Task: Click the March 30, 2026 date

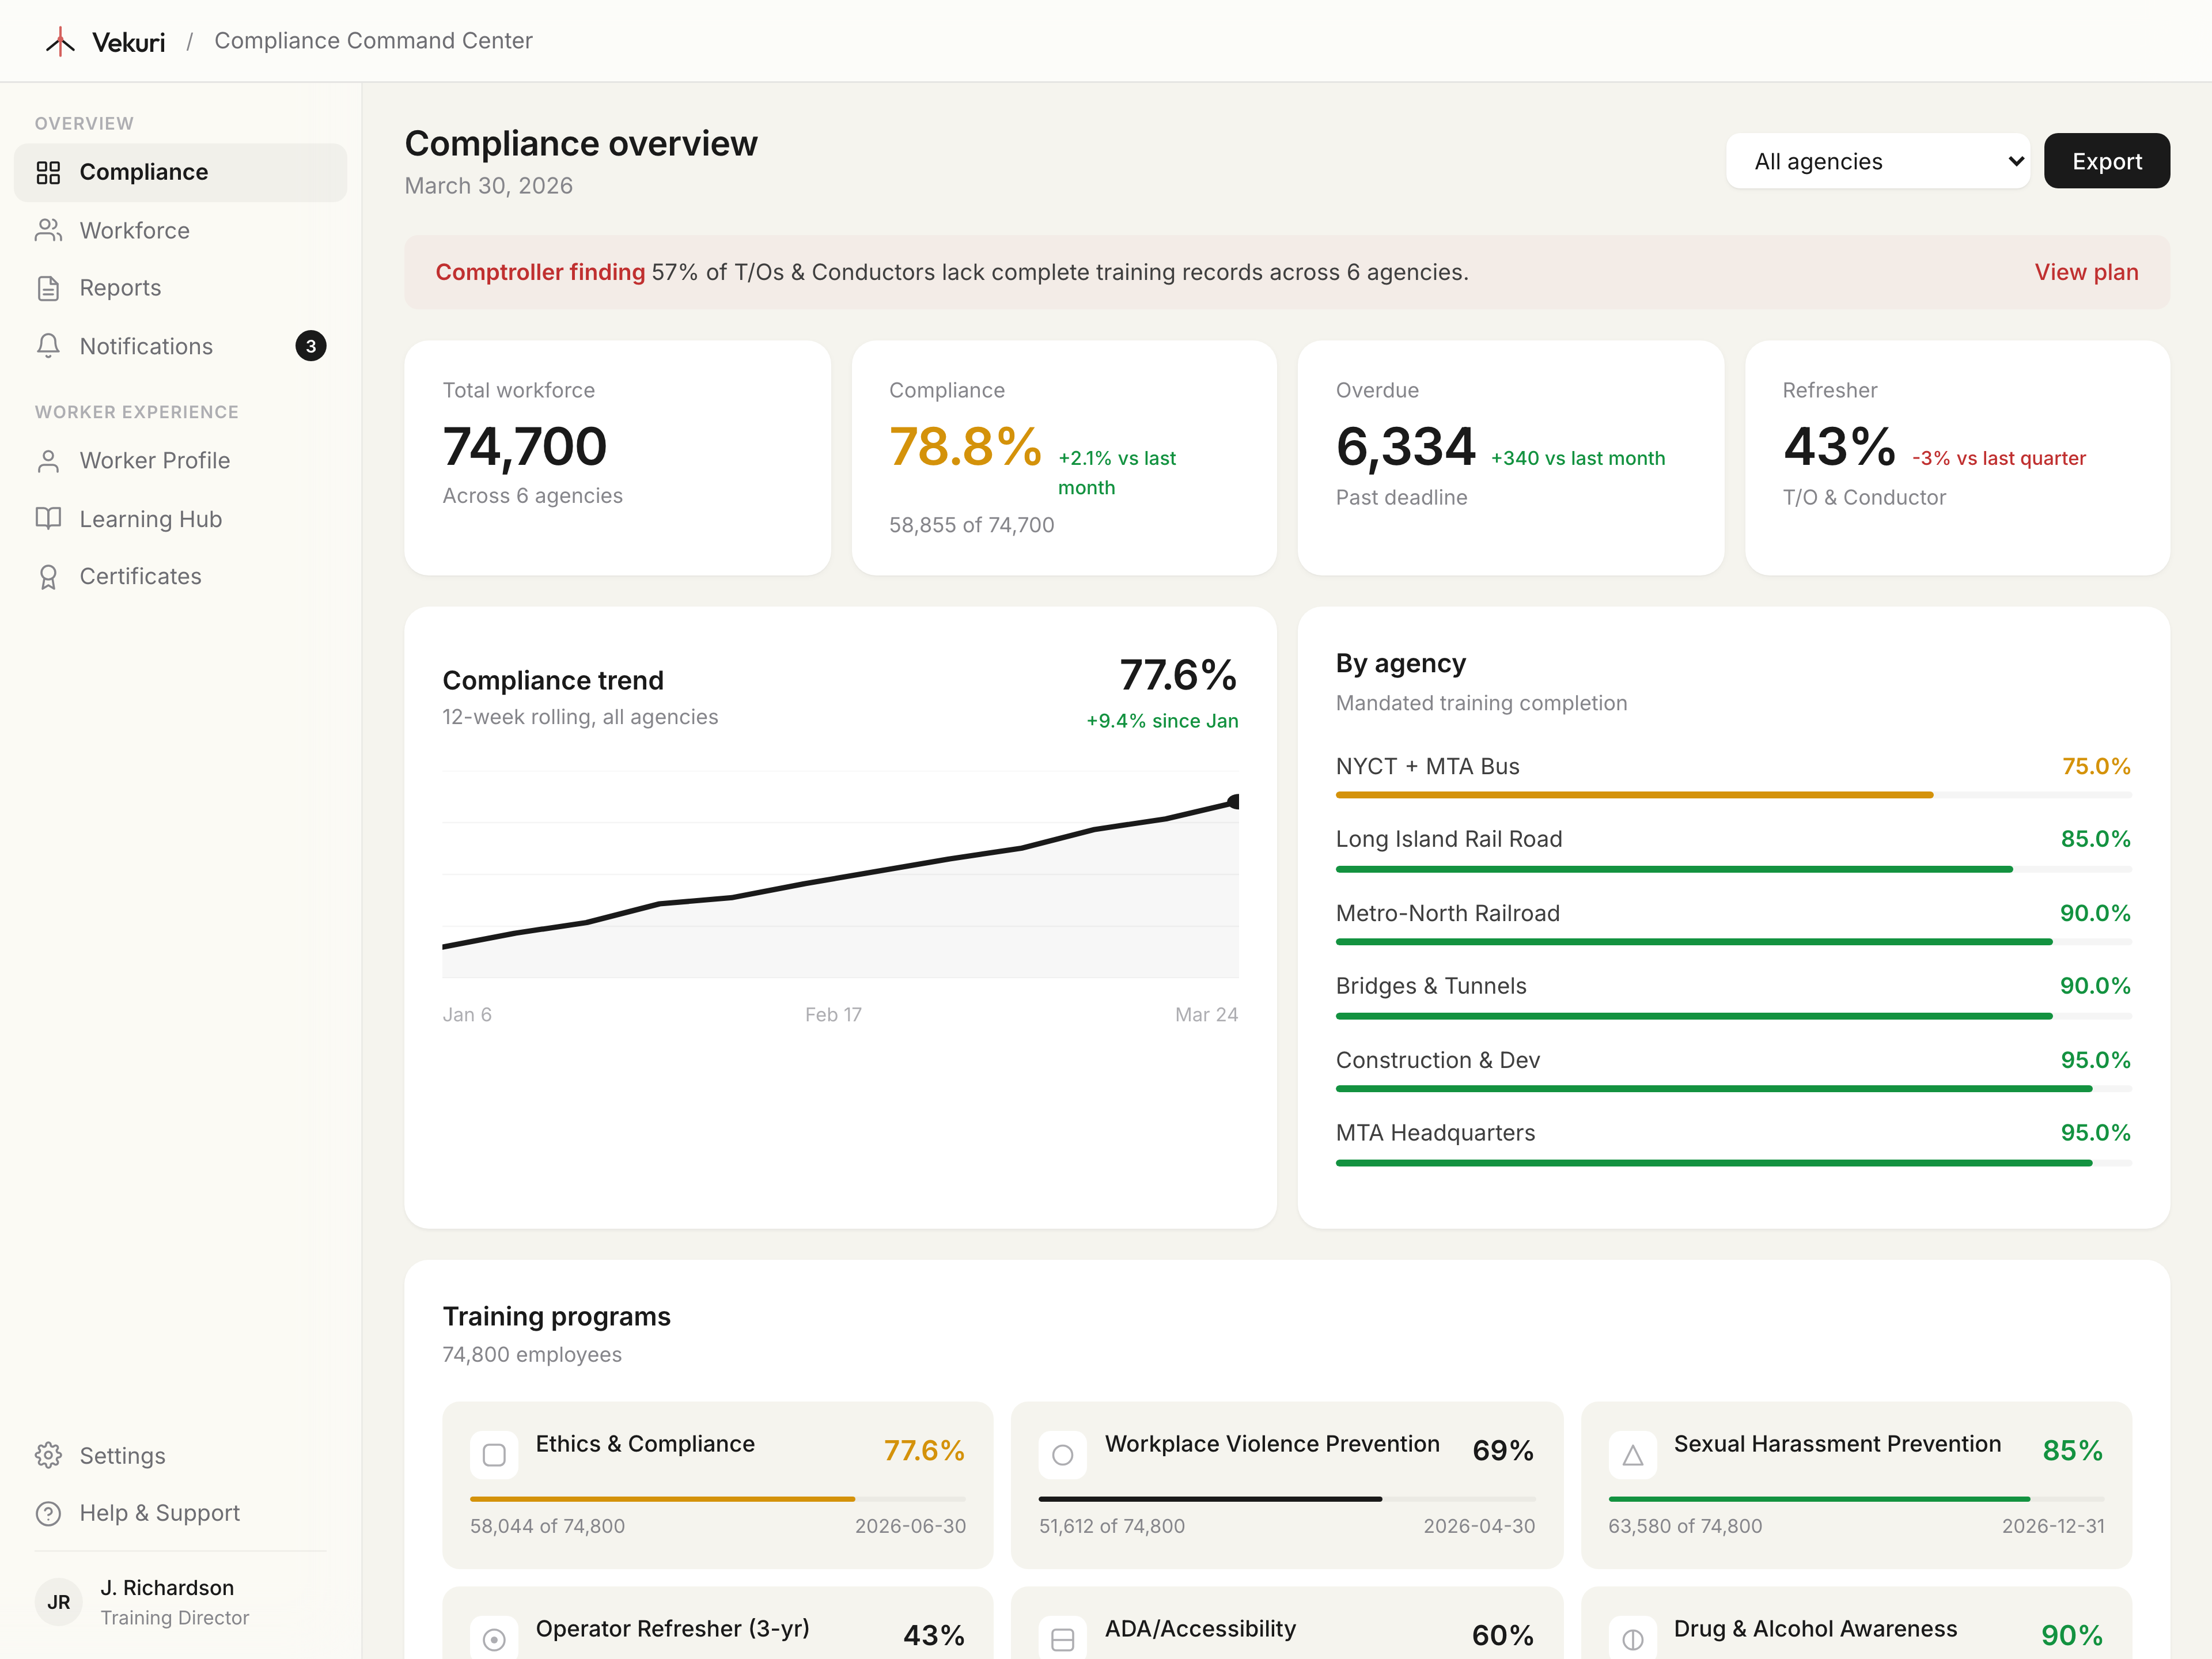Action: pos(488,186)
